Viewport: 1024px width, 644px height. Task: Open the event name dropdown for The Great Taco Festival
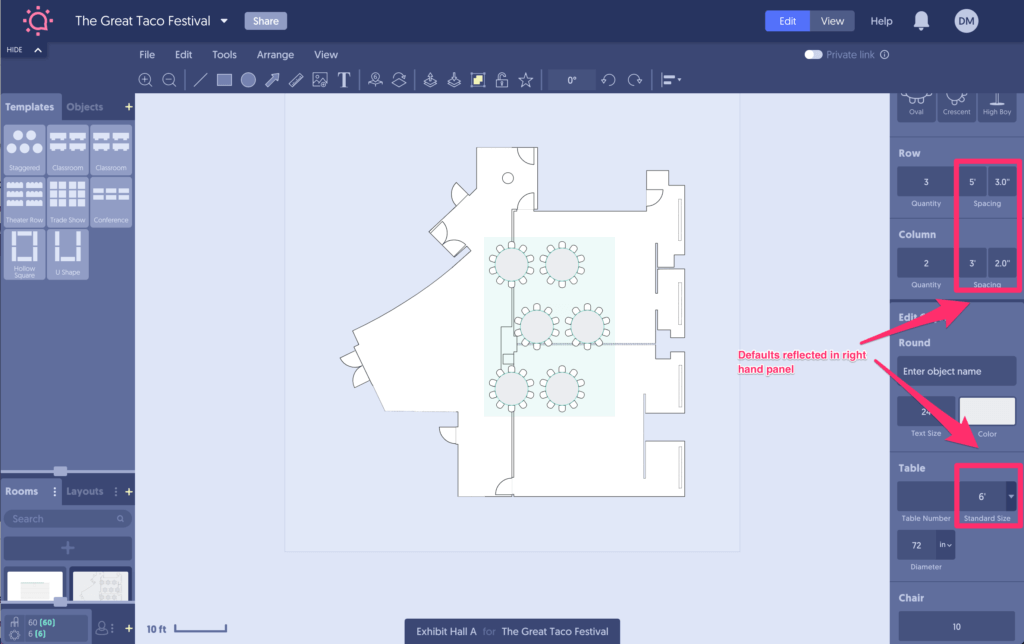[225, 20]
